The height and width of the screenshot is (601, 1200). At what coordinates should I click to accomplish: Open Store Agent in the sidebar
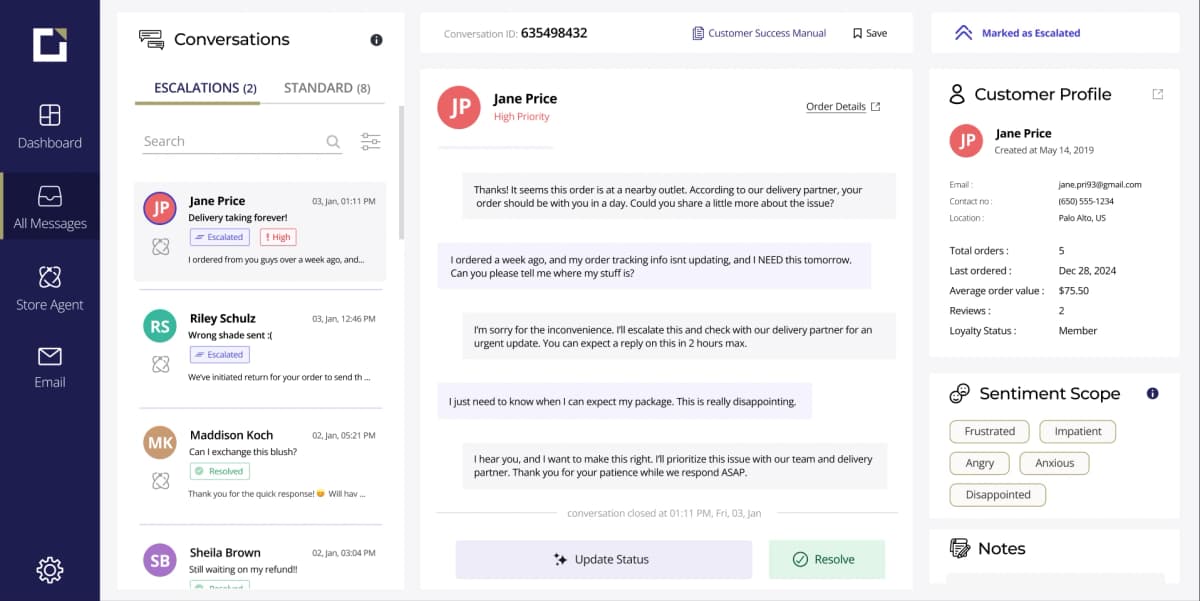tap(49, 289)
